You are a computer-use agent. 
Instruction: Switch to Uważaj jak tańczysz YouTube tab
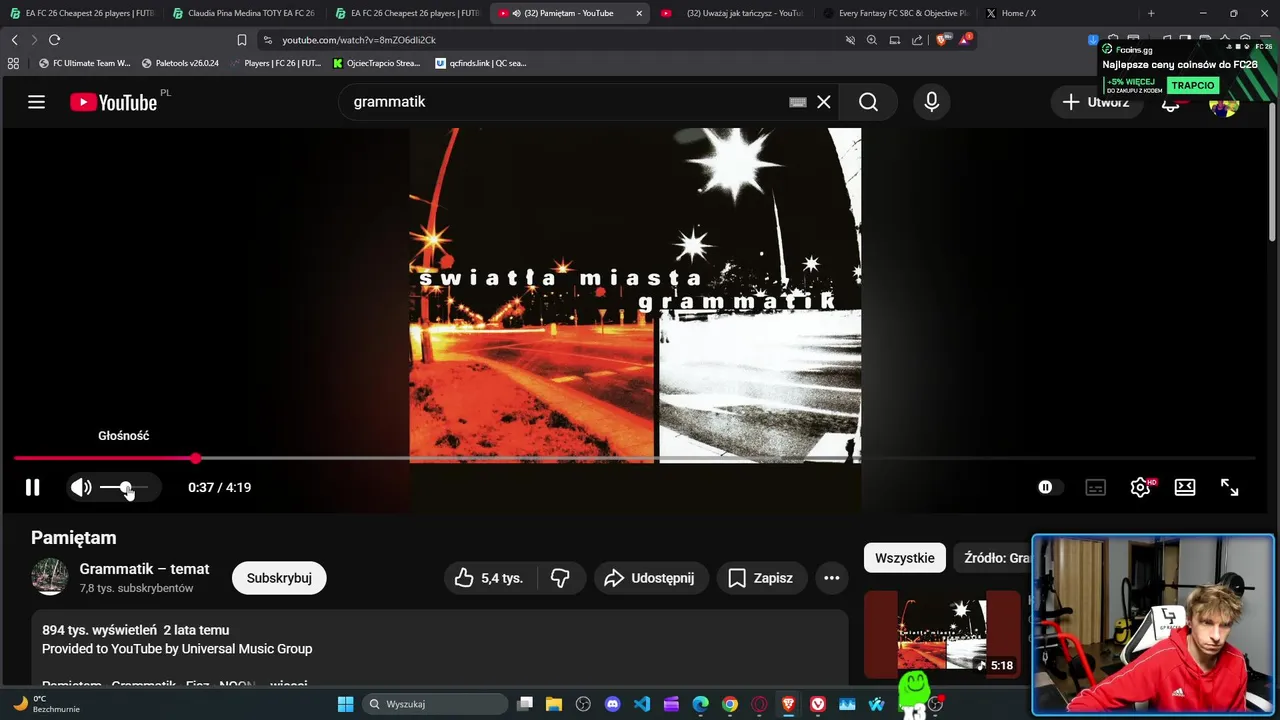(733, 13)
